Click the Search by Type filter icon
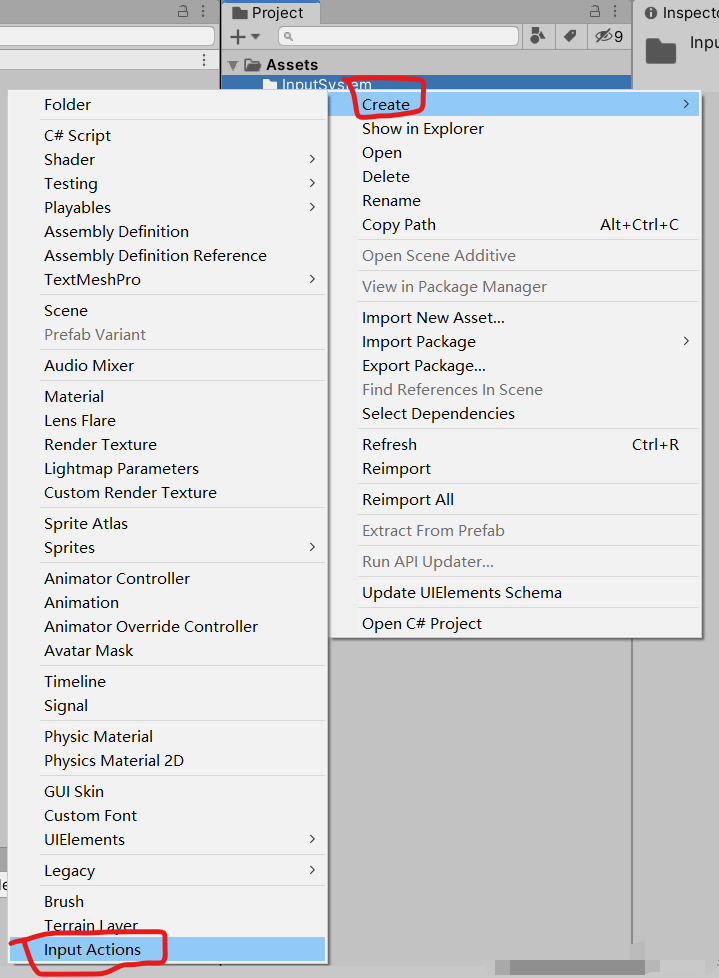Viewport: 719px width, 978px height. click(x=538, y=36)
